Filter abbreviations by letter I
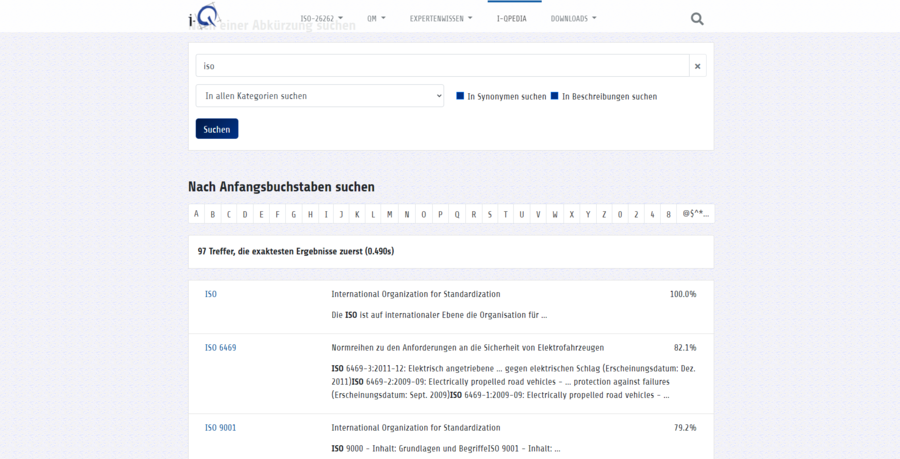Image resolution: width=900 pixels, height=459 pixels. (326, 214)
